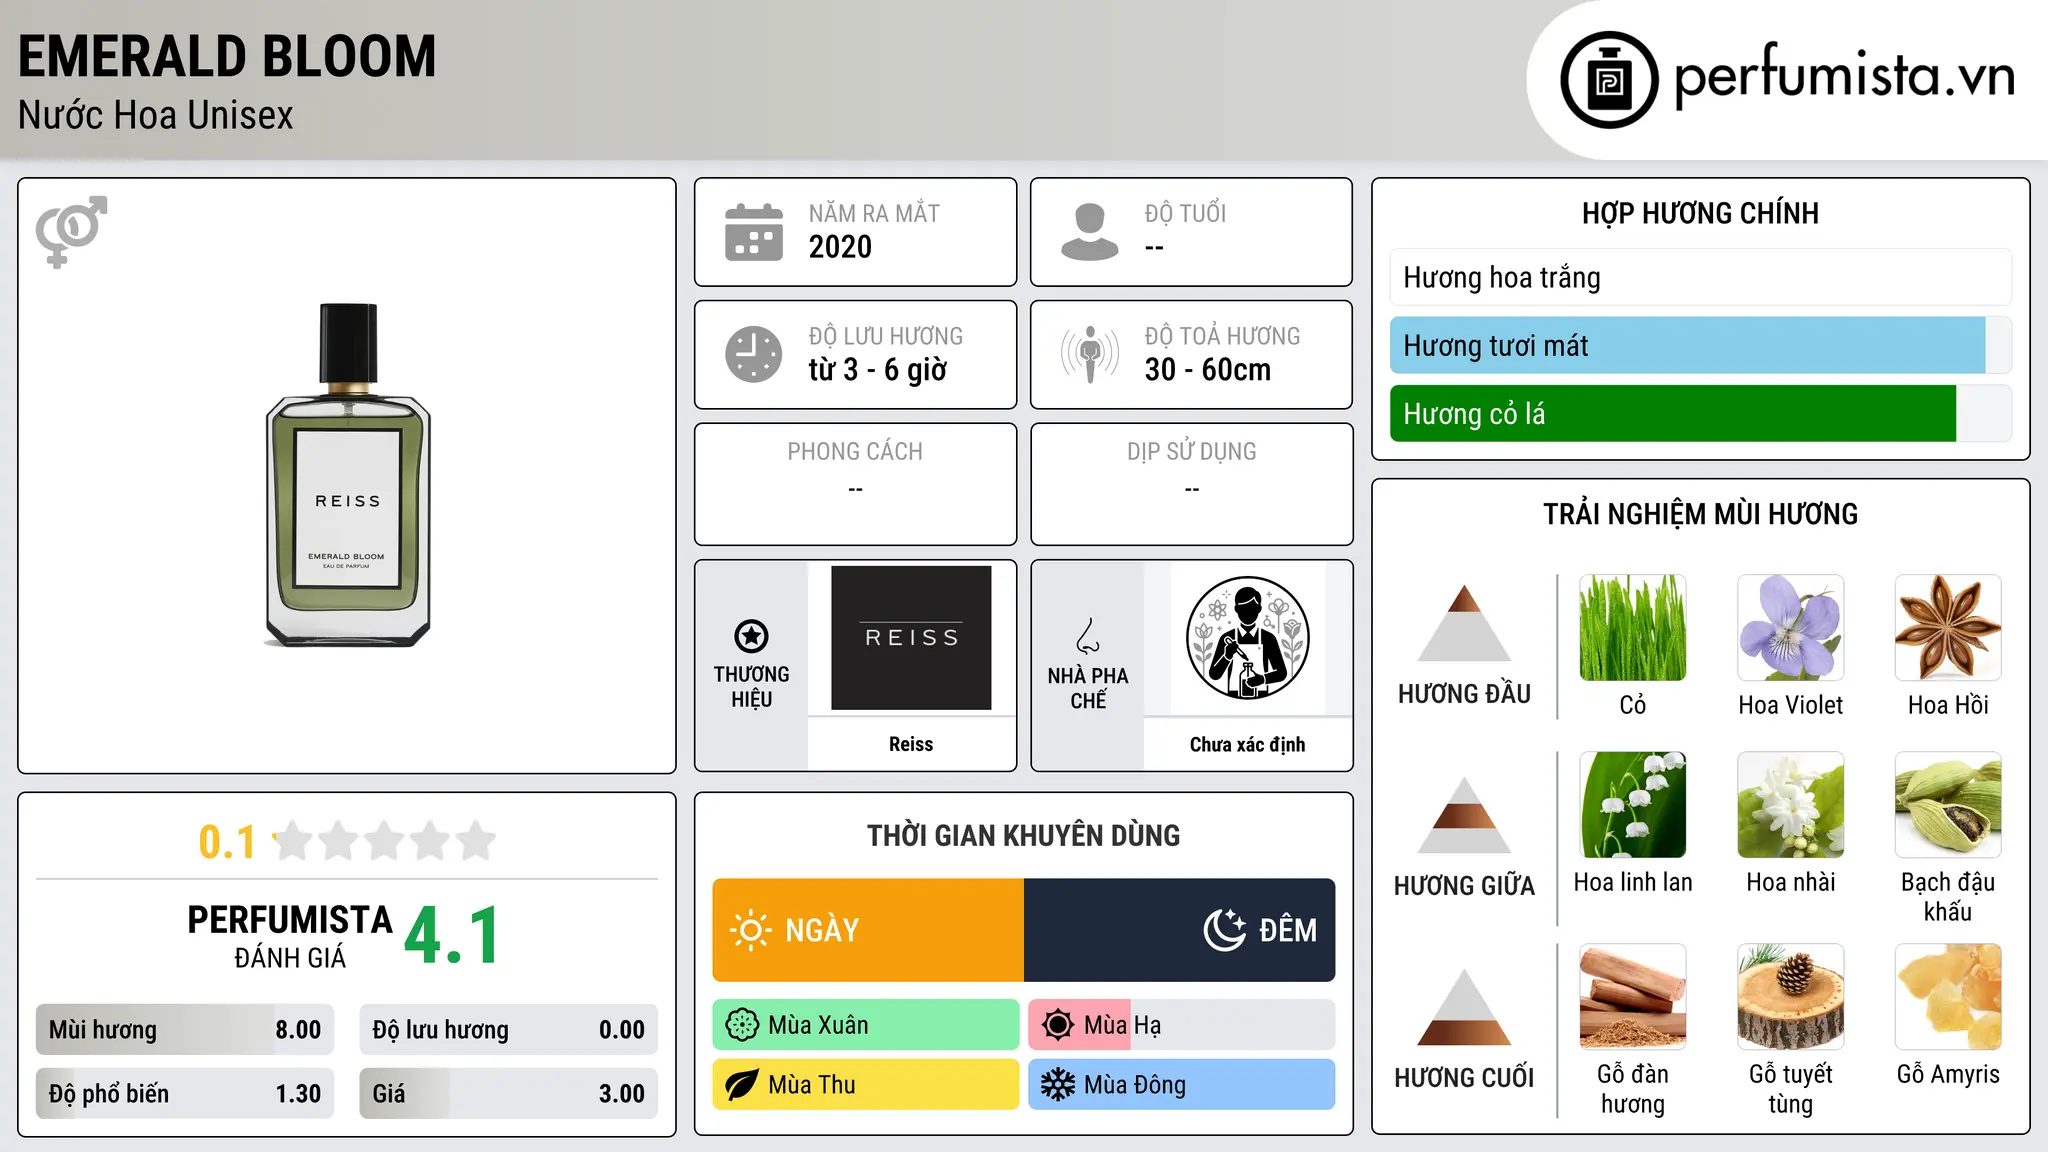Click the Hương hoa trắng accord bar
This screenshot has width=2048, height=1152.
pyautogui.click(x=1701, y=277)
